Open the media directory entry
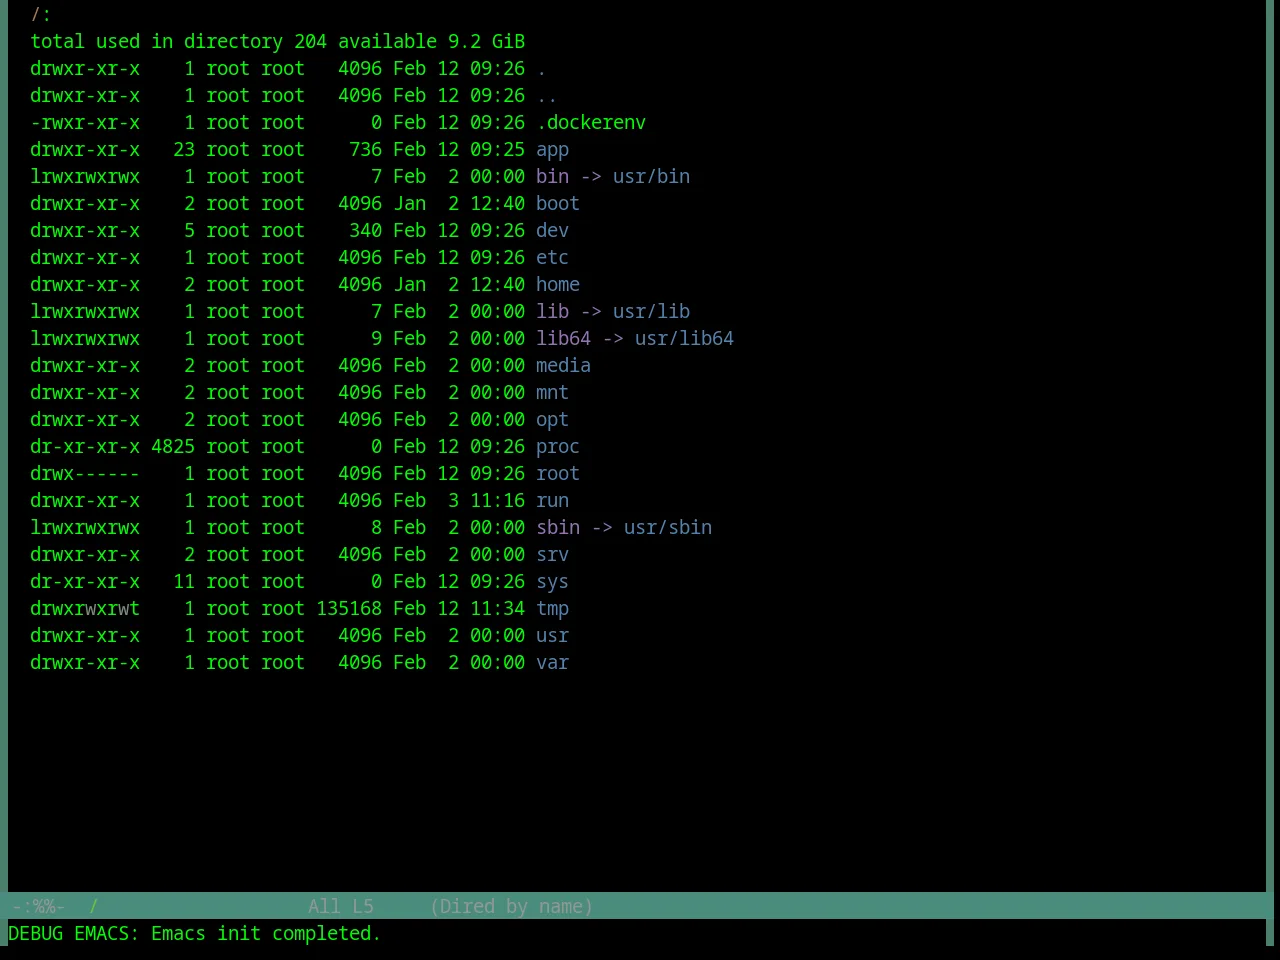The width and height of the screenshot is (1280, 960). click(563, 366)
